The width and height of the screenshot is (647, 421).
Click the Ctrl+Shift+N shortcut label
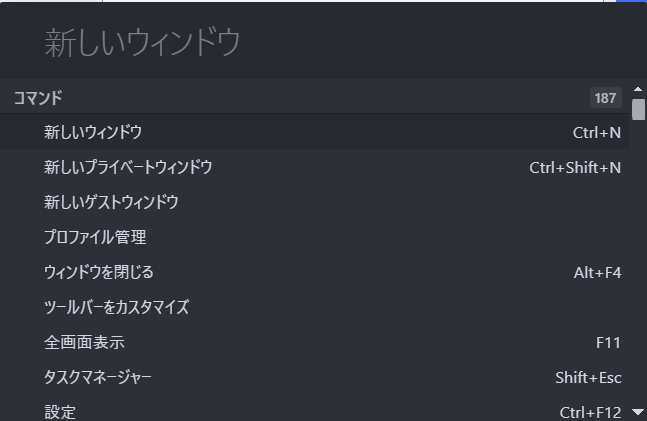coord(575,167)
